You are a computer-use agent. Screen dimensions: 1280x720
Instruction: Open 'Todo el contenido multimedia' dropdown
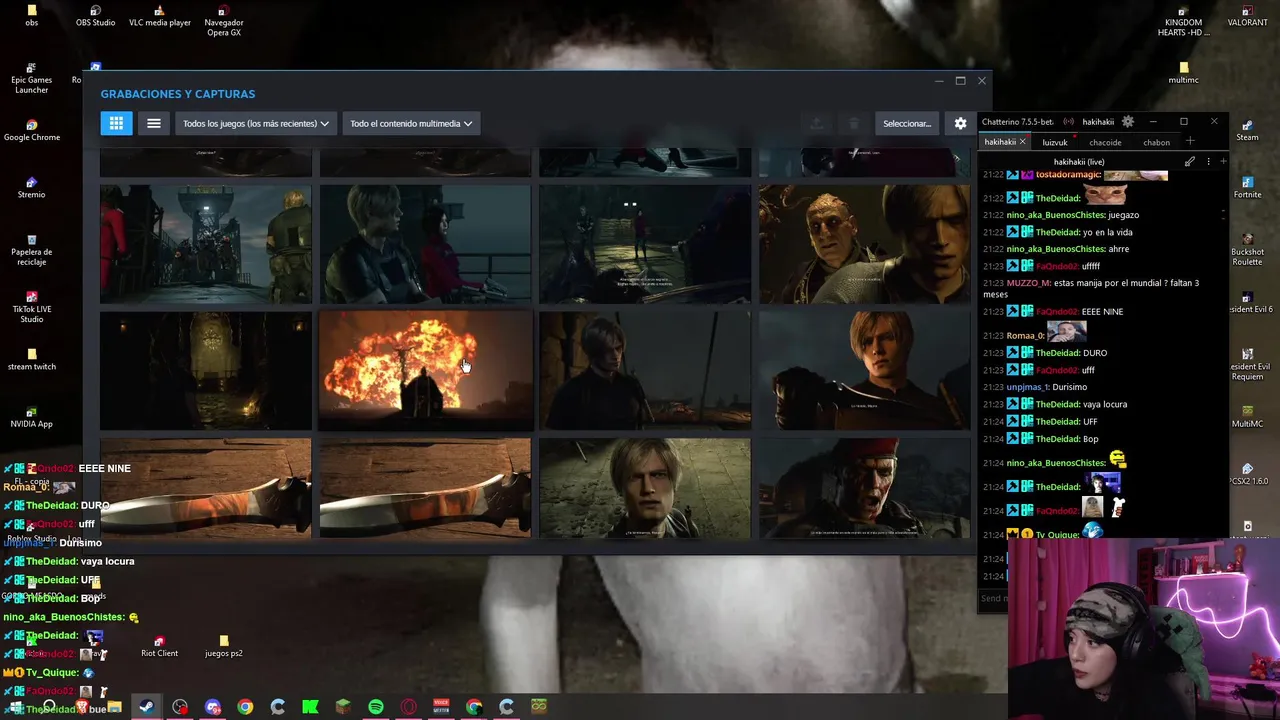pyautogui.click(x=411, y=123)
